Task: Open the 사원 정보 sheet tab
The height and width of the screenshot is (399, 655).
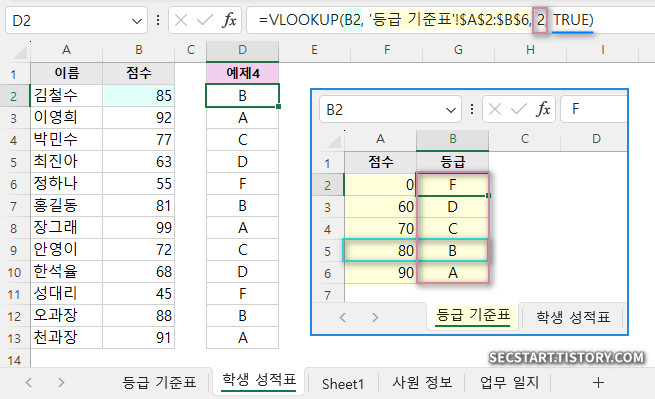Action: click(422, 382)
